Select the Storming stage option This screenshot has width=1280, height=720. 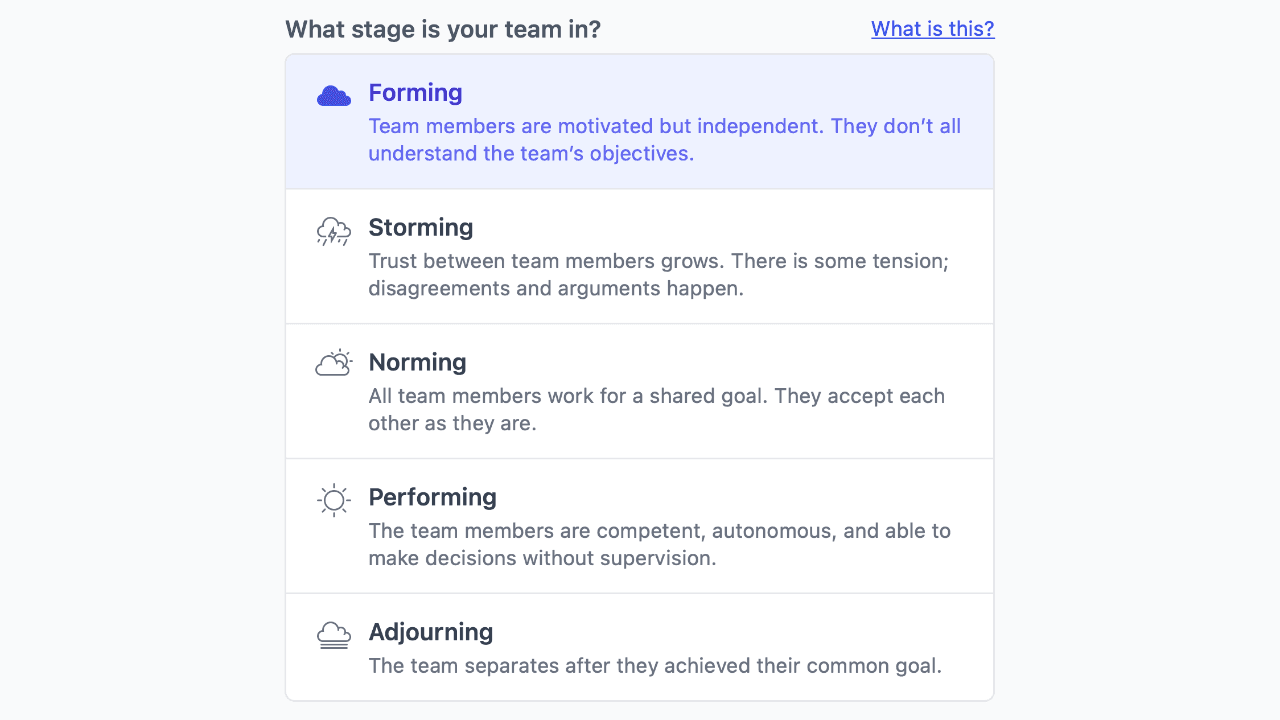pyautogui.click(x=639, y=255)
